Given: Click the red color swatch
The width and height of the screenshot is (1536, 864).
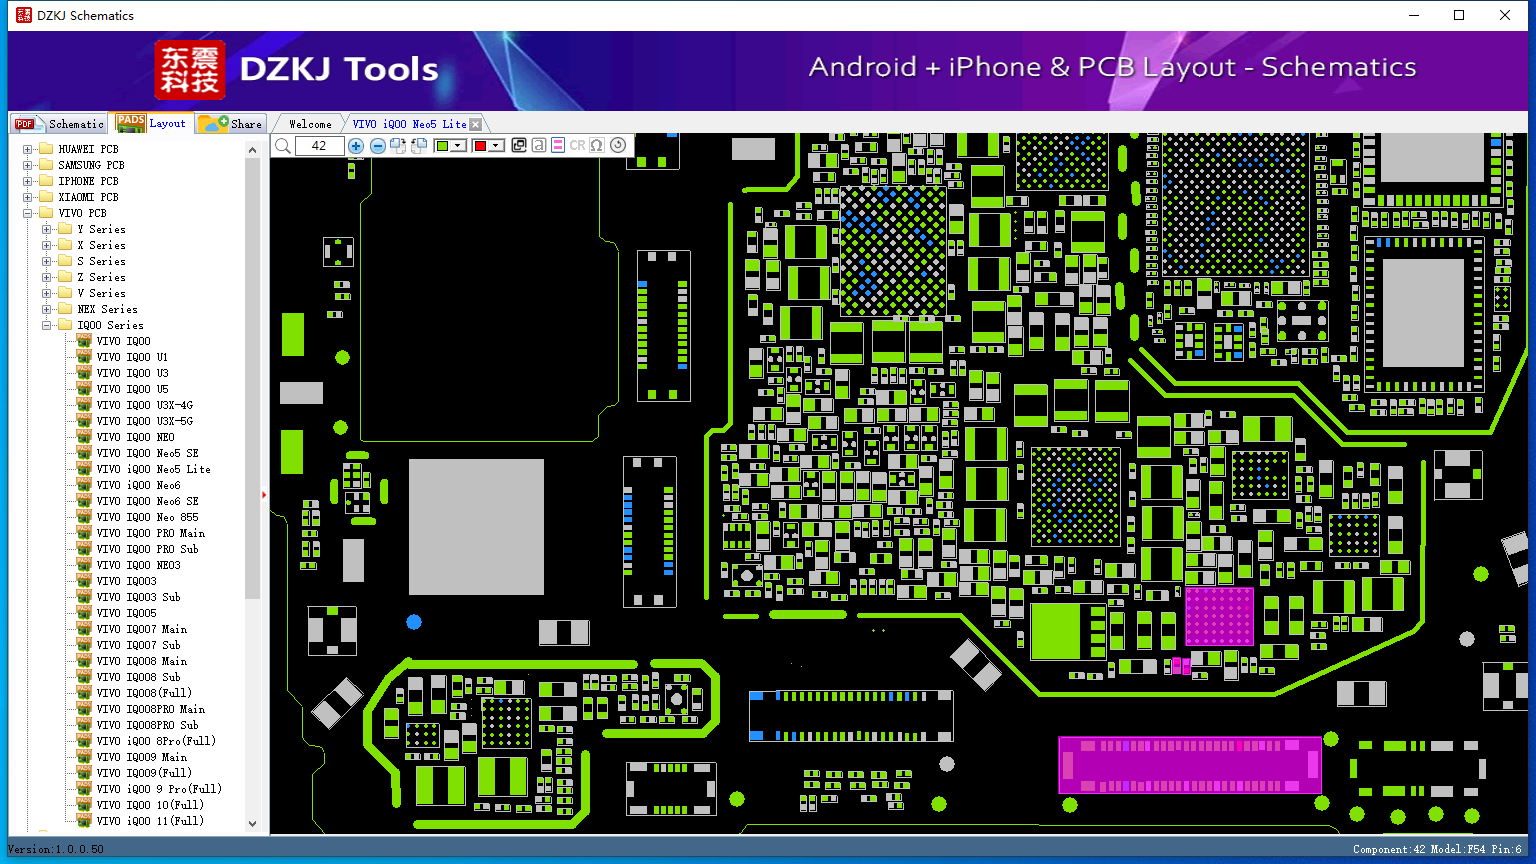Looking at the screenshot, I should tap(480, 146).
